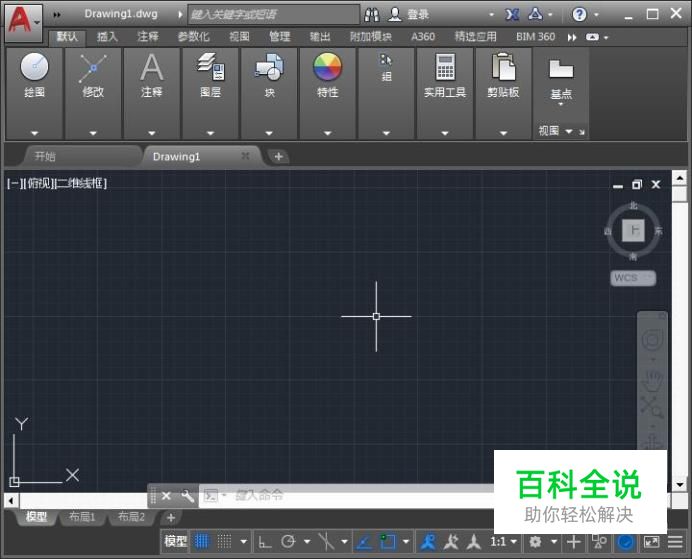Switch to the 默认 ribbon tab

coord(67,37)
